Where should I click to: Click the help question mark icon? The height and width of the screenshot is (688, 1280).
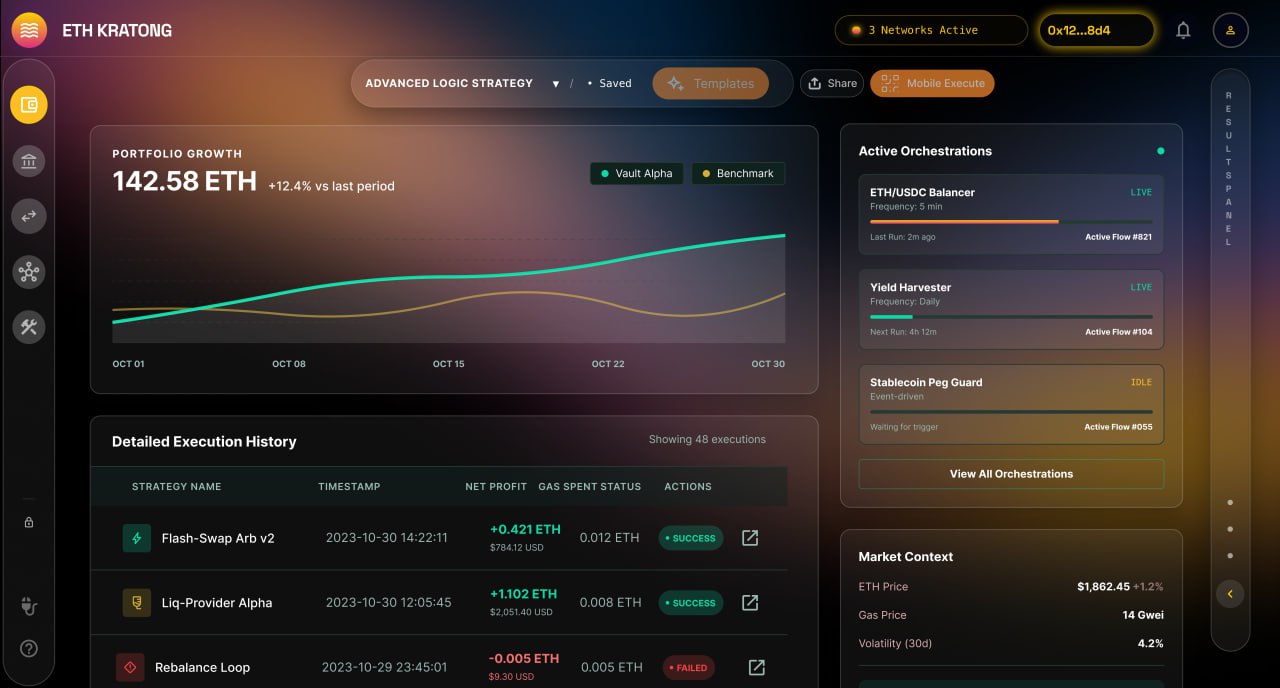[29, 649]
